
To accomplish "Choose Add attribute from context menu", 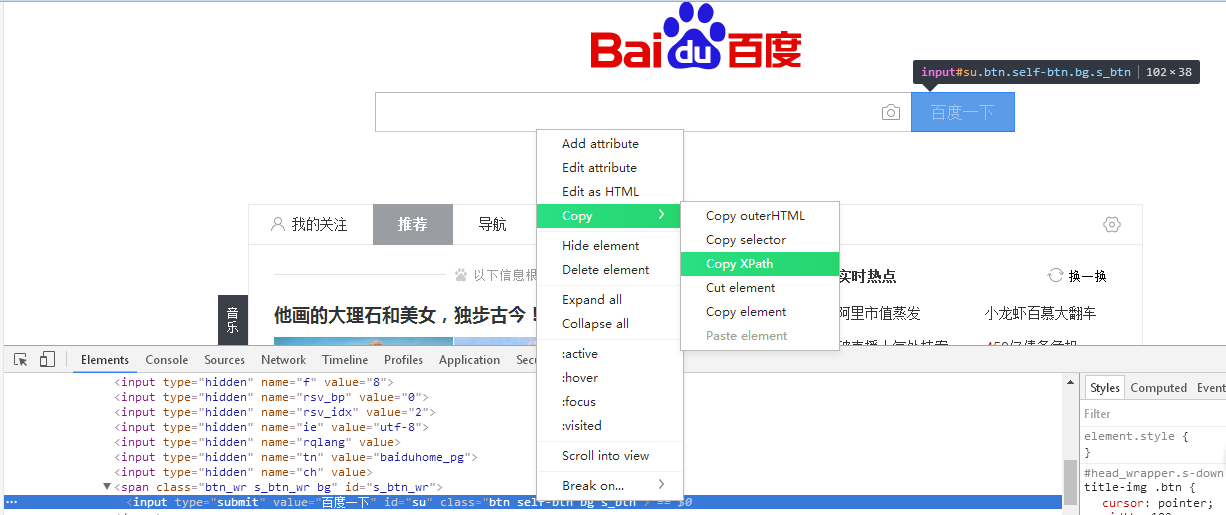I will [610, 144].
